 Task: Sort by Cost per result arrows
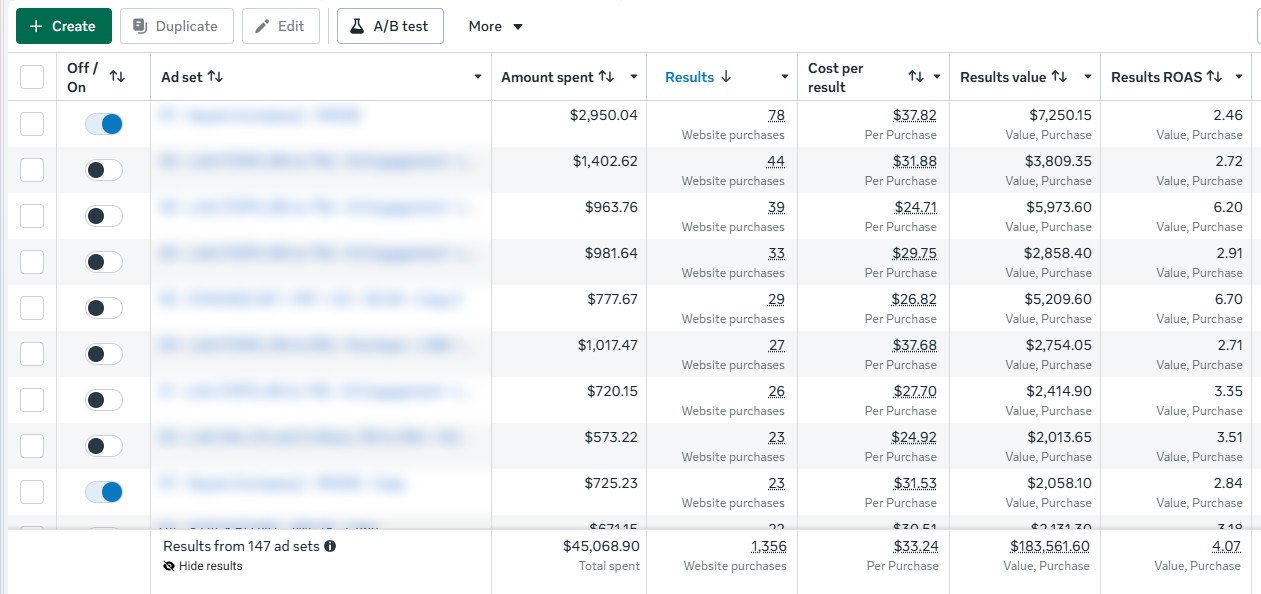[916, 77]
